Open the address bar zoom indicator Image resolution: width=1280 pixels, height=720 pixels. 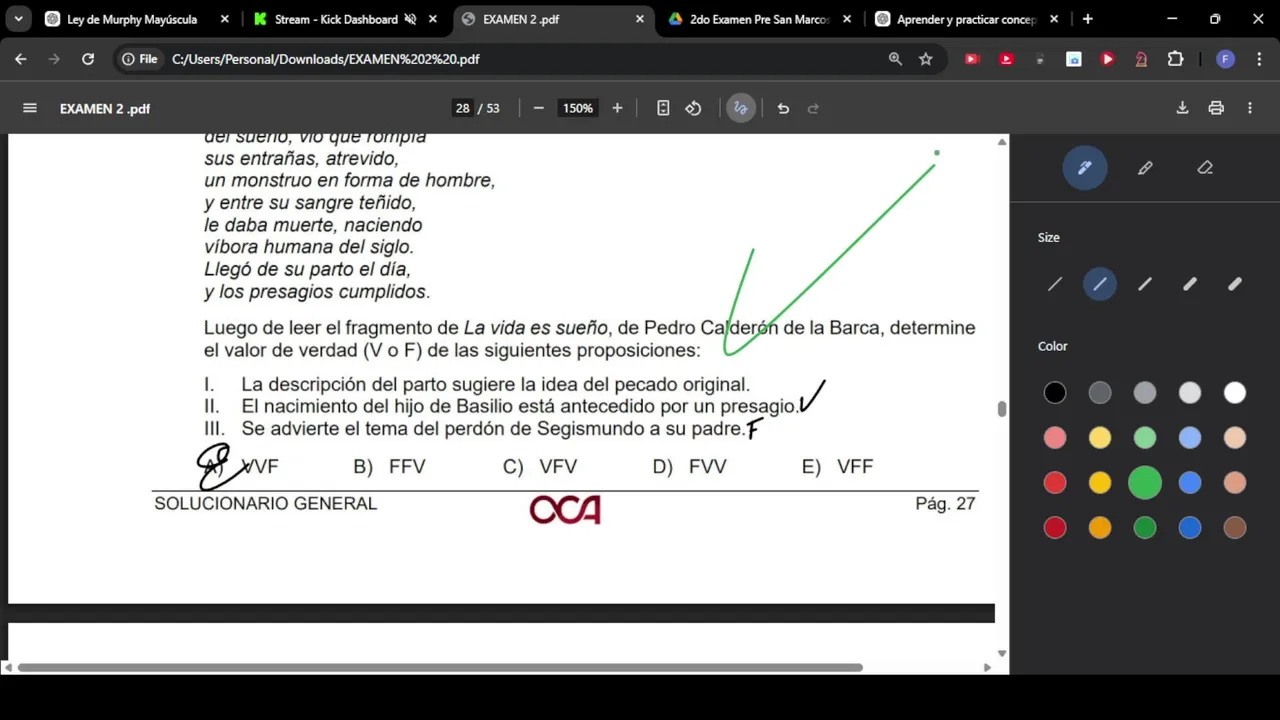(x=895, y=59)
